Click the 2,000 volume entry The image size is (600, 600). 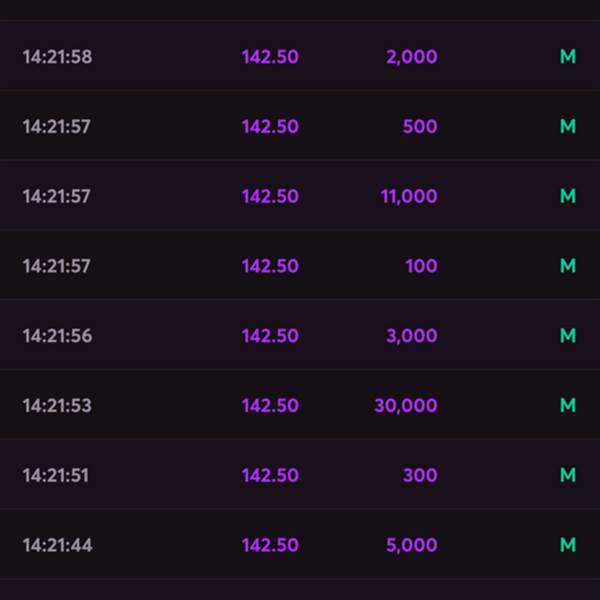[x=412, y=57]
